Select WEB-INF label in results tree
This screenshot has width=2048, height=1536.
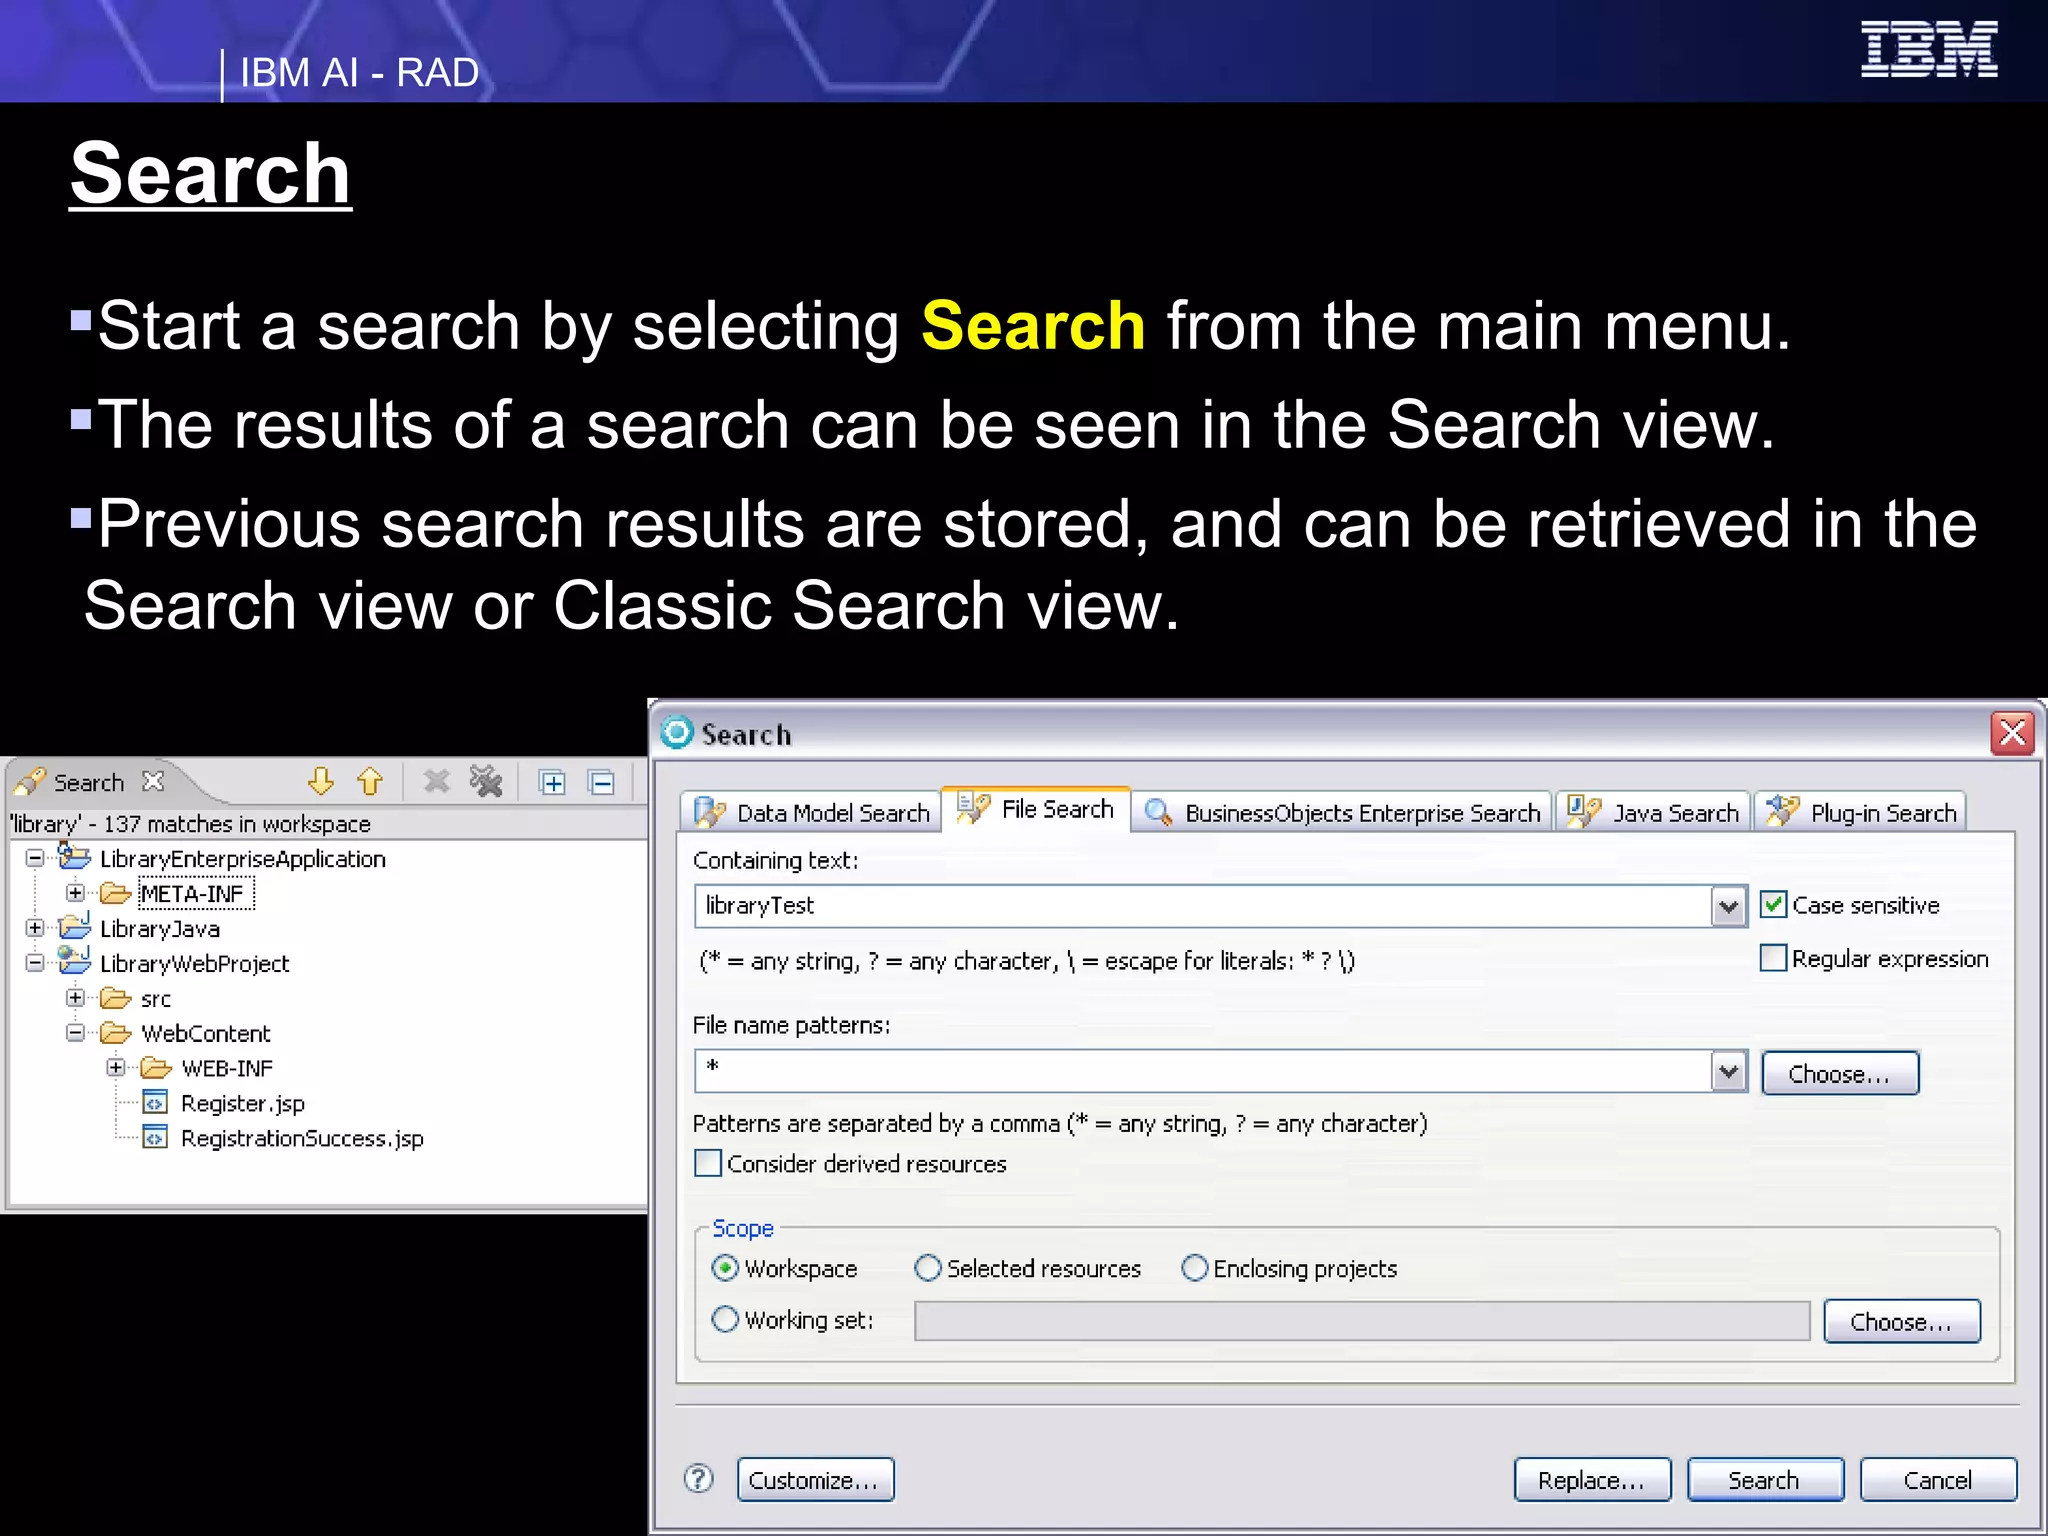[227, 1068]
